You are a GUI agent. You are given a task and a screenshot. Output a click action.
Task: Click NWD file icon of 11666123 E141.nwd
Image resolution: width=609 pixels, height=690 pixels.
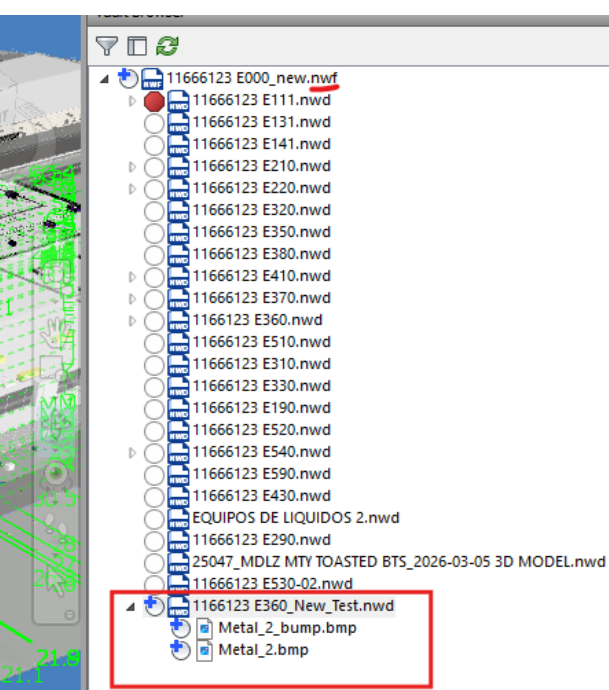click(178, 144)
